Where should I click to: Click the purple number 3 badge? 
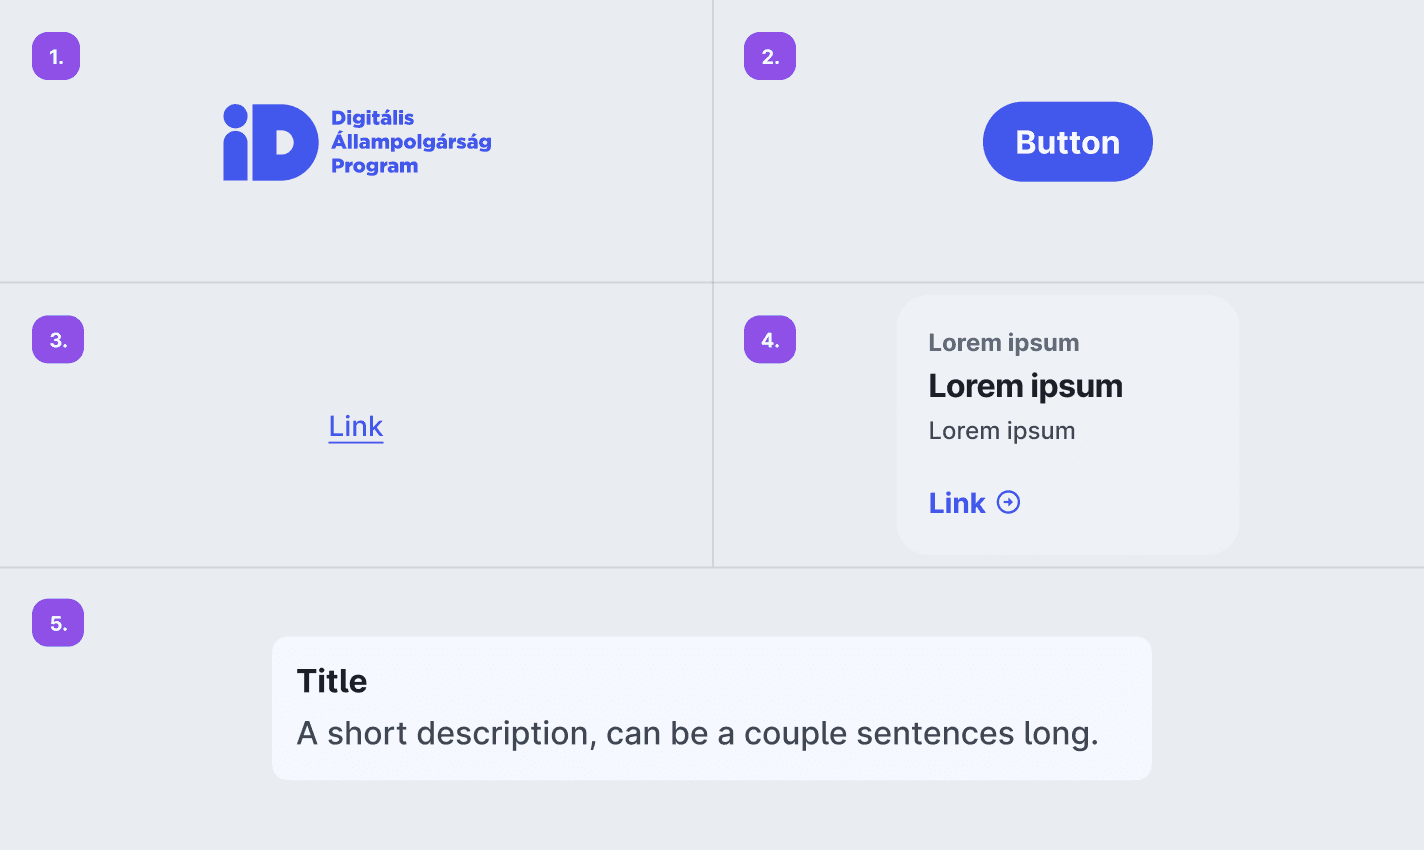pos(58,339)
